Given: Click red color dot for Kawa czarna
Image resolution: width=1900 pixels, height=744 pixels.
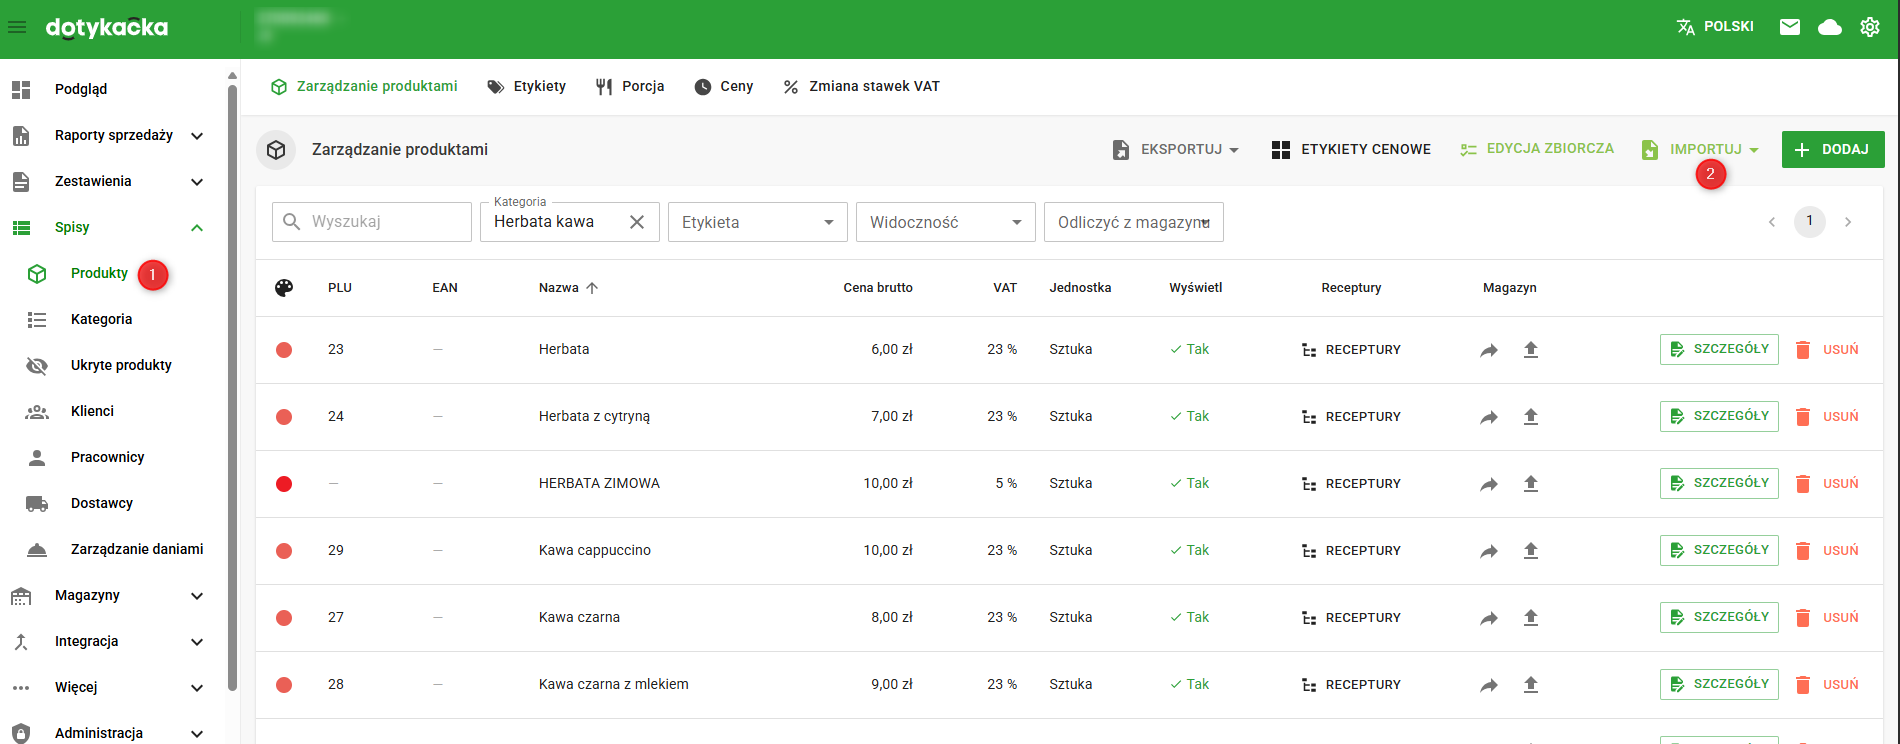Looking at the screenshot, I should click(284, 618).
